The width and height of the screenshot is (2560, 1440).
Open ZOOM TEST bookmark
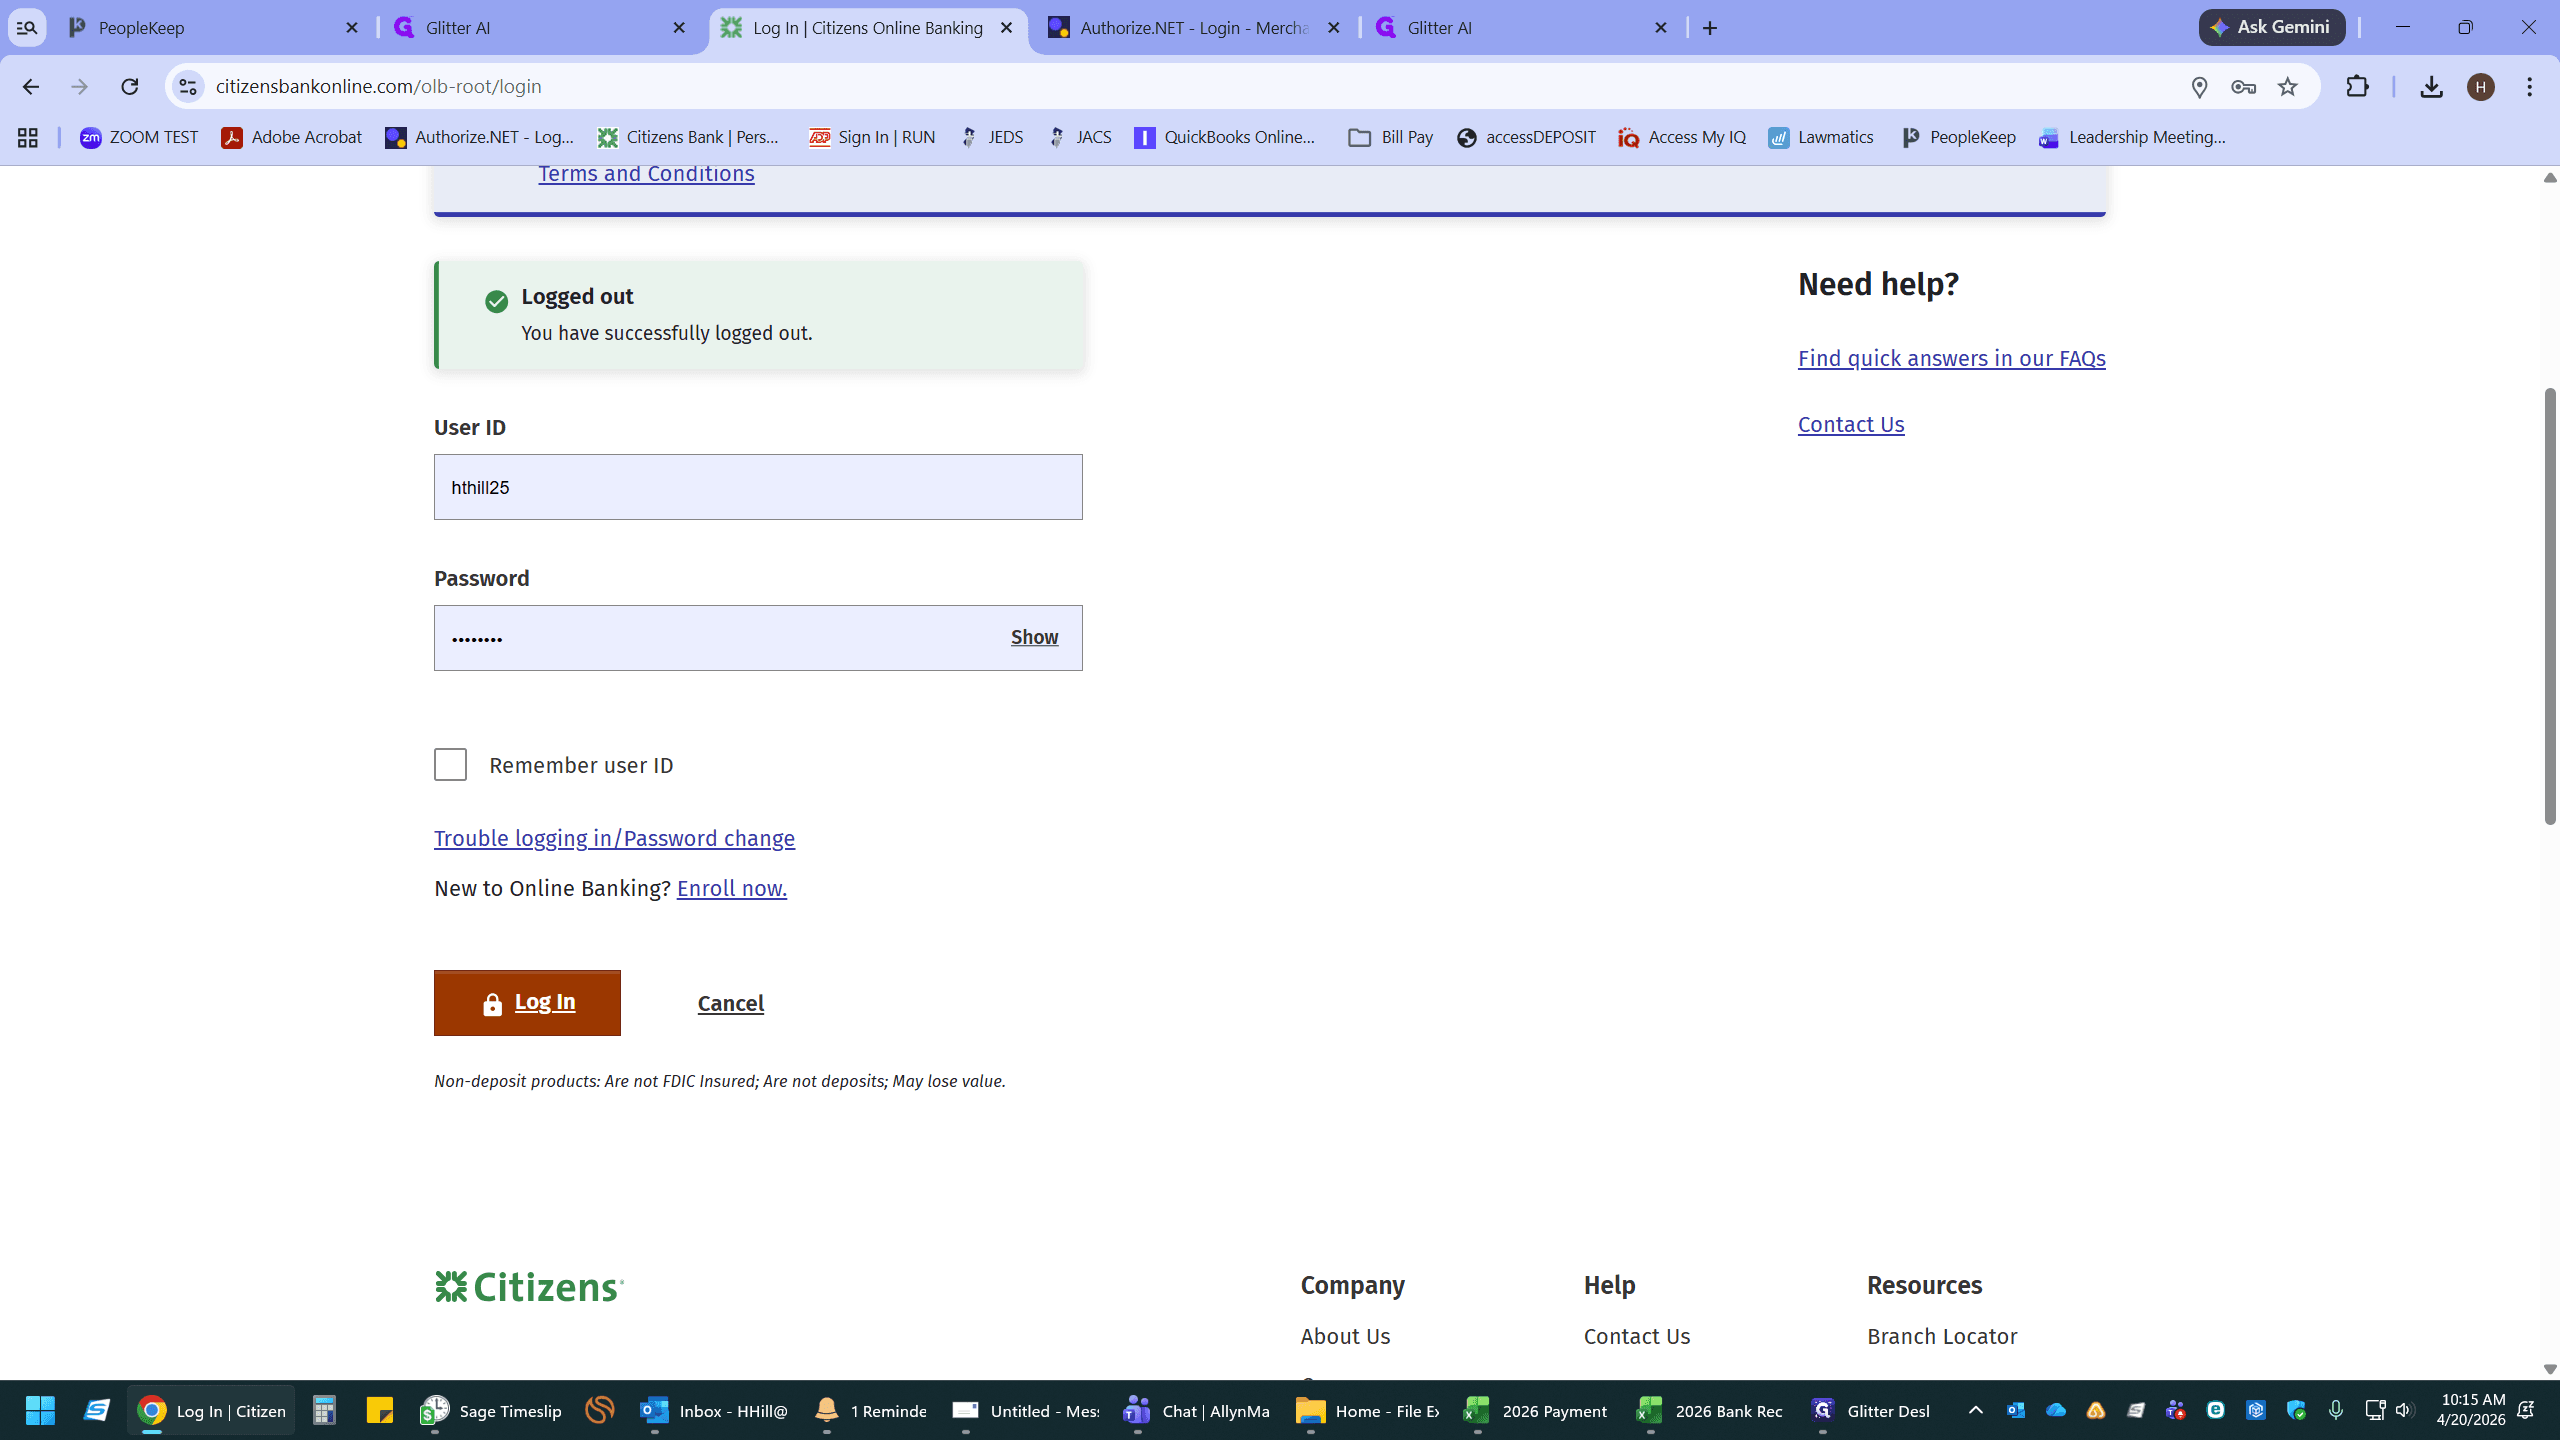coord(139,138)
